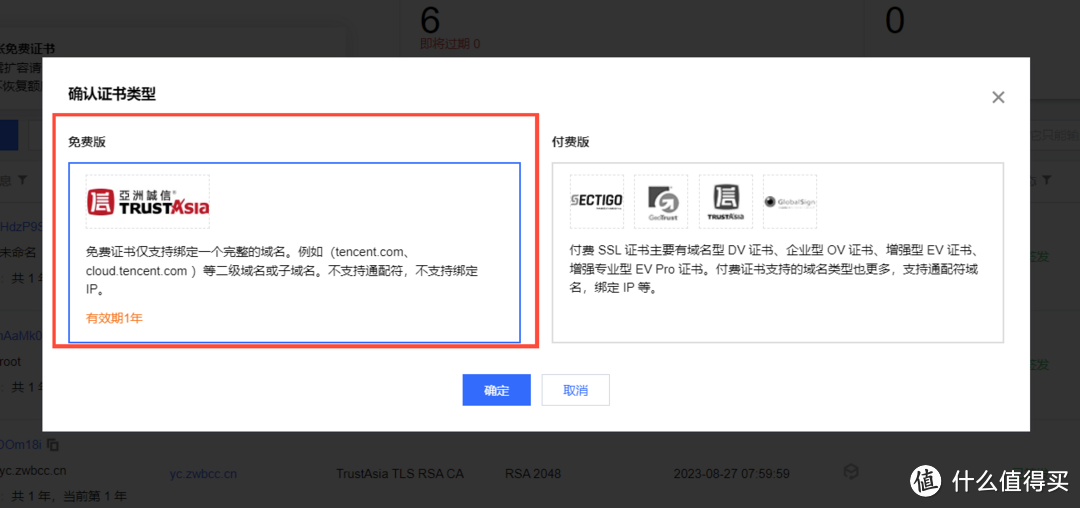
Task: Click the TrustAsia logo in free version
Action: pos(148,202)
